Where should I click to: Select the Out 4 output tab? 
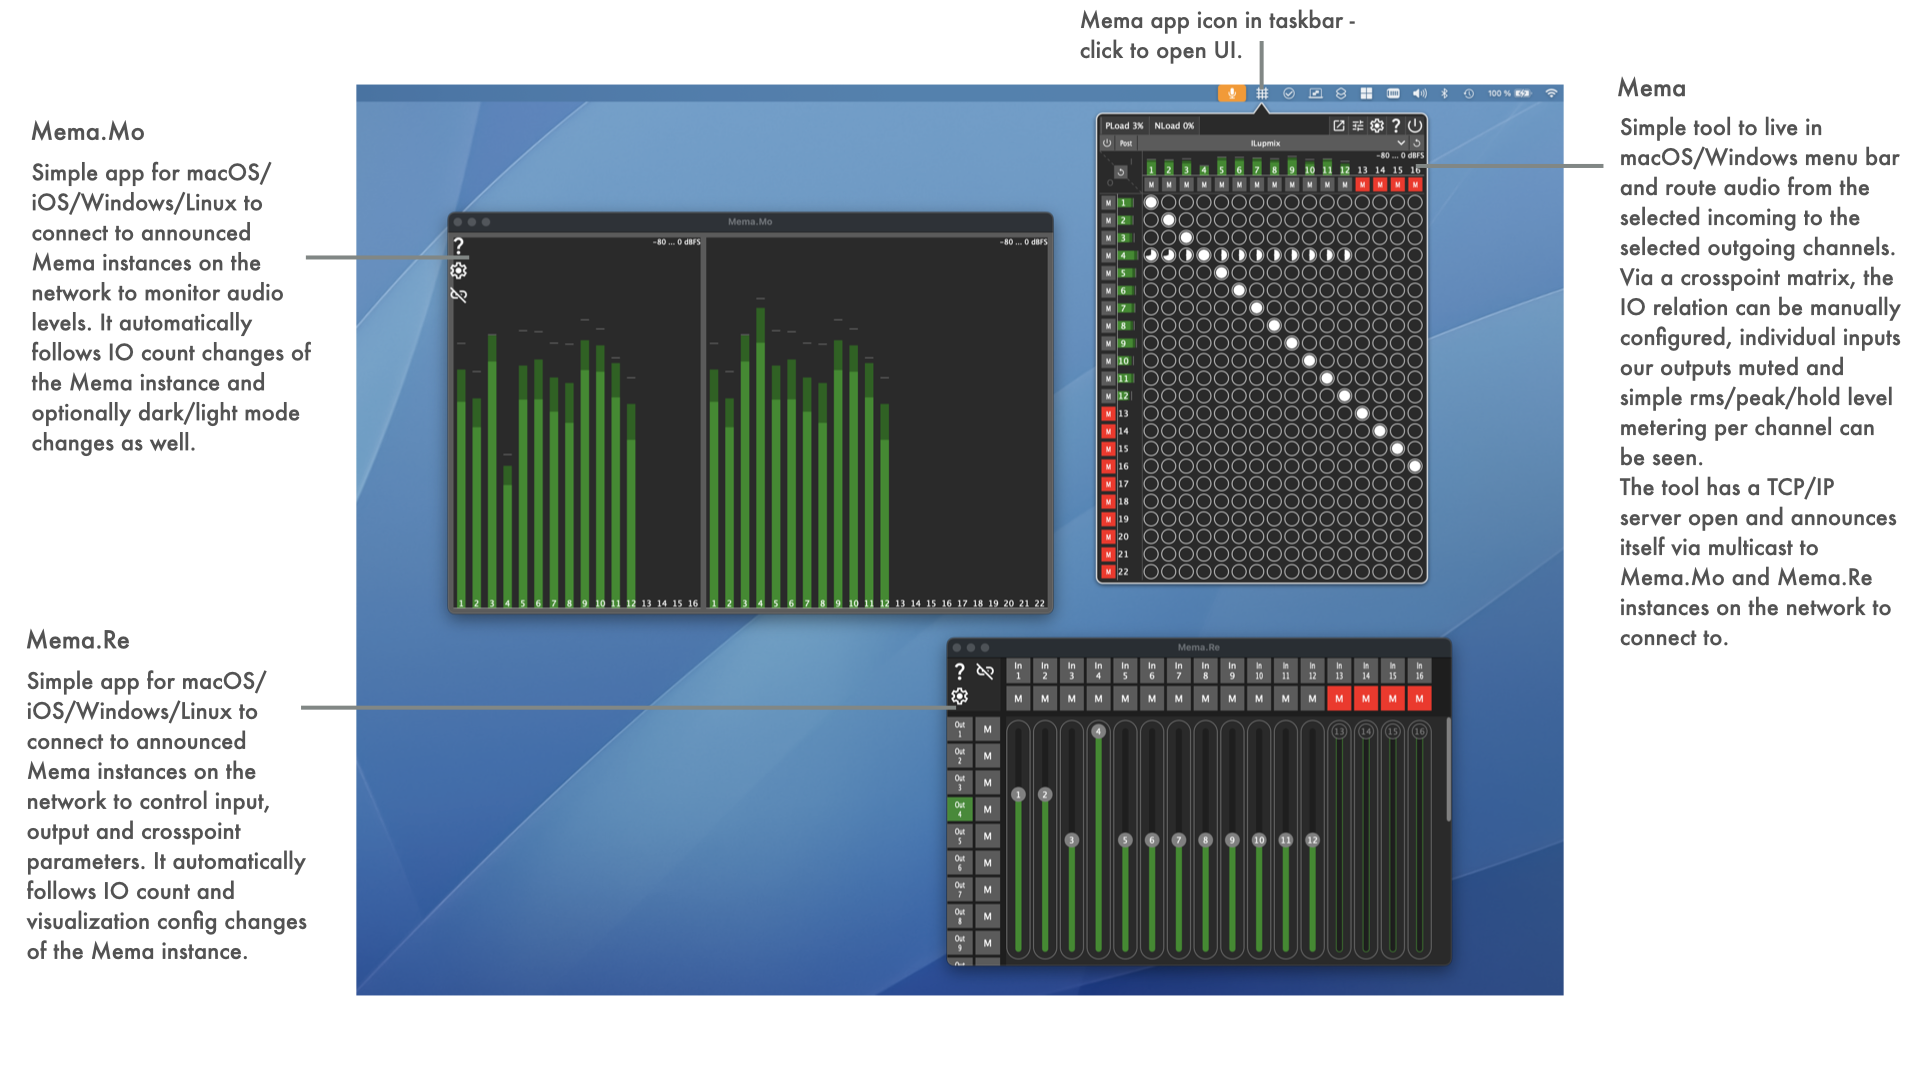tap(959, 809)
